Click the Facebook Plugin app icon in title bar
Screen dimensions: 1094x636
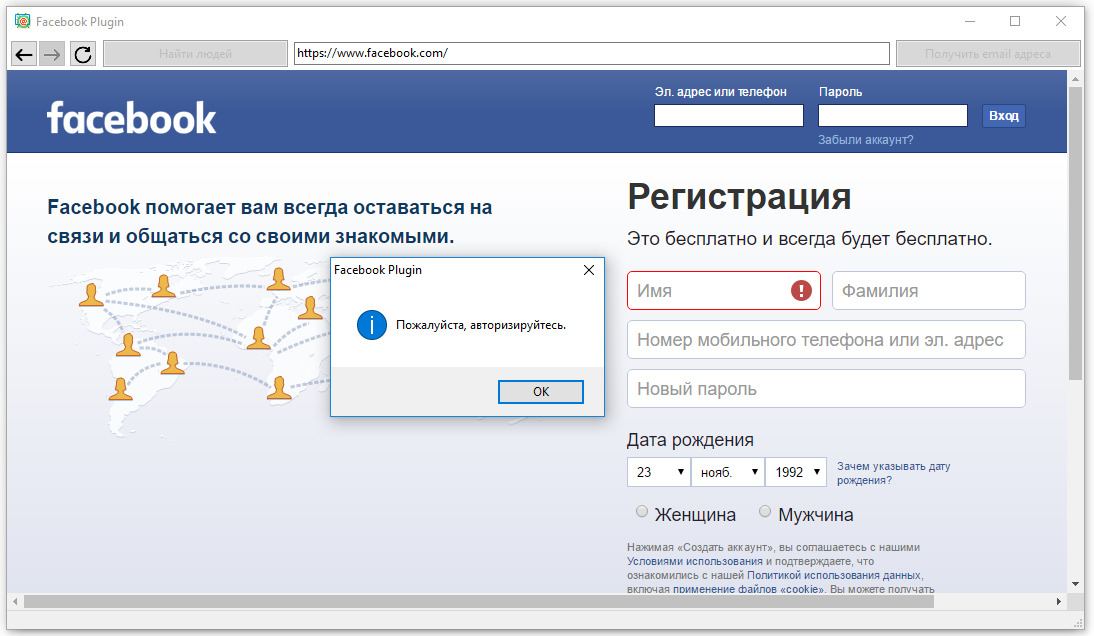click(22, 22)
